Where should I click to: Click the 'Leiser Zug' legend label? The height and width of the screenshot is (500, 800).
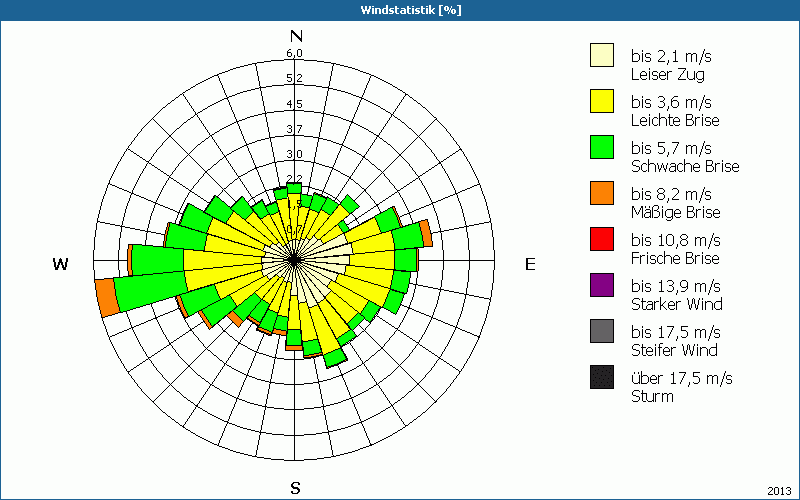pos(668,74)
